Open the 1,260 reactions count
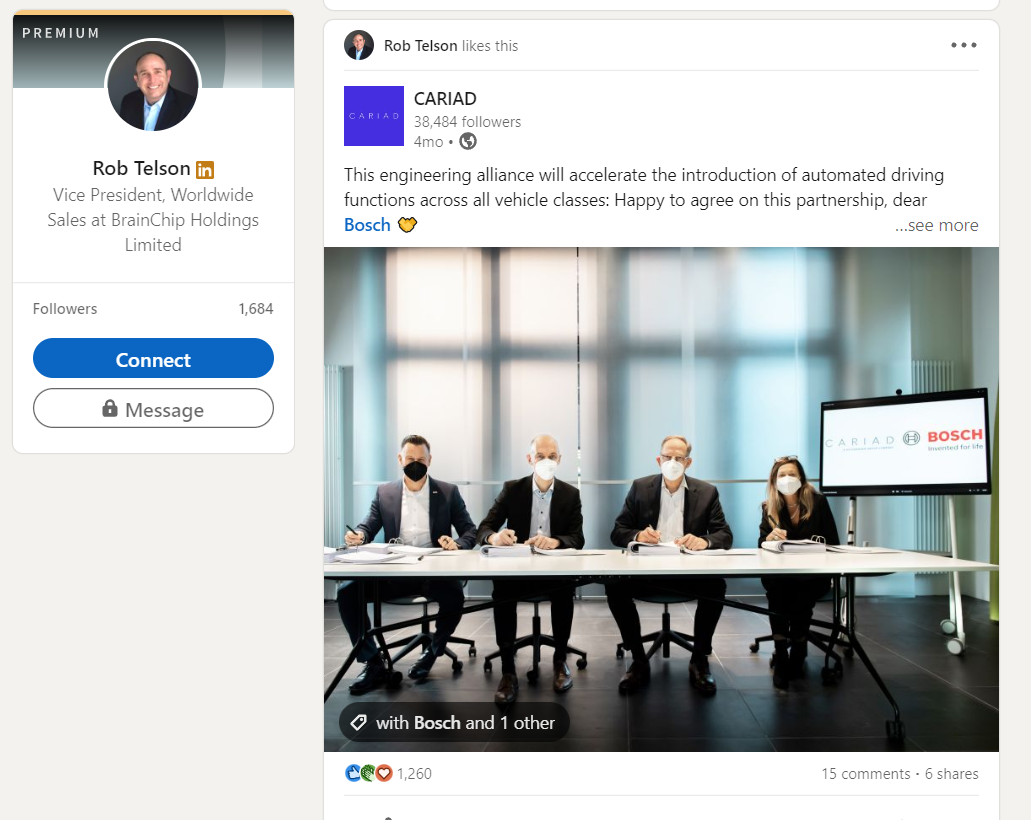Viewport: 1031px width, 820px height. tap(414, 774)
